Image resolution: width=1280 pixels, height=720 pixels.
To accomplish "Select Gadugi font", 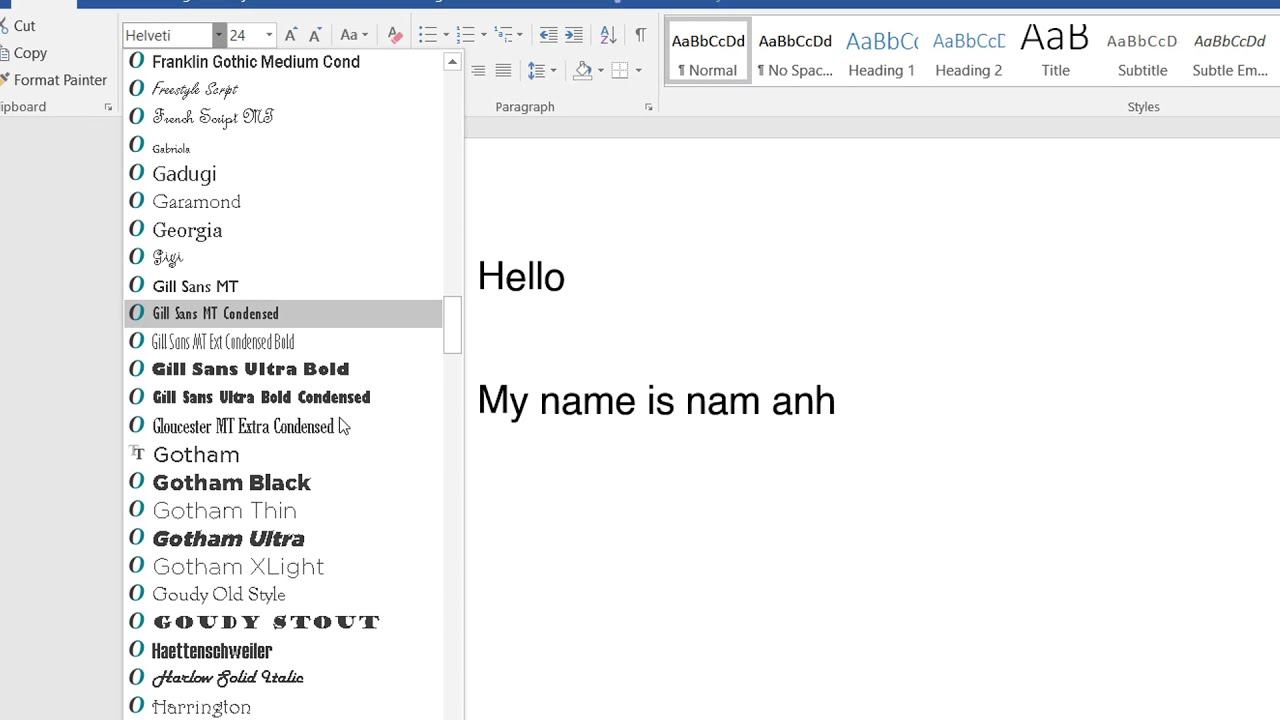I will (x=283, y=174).
